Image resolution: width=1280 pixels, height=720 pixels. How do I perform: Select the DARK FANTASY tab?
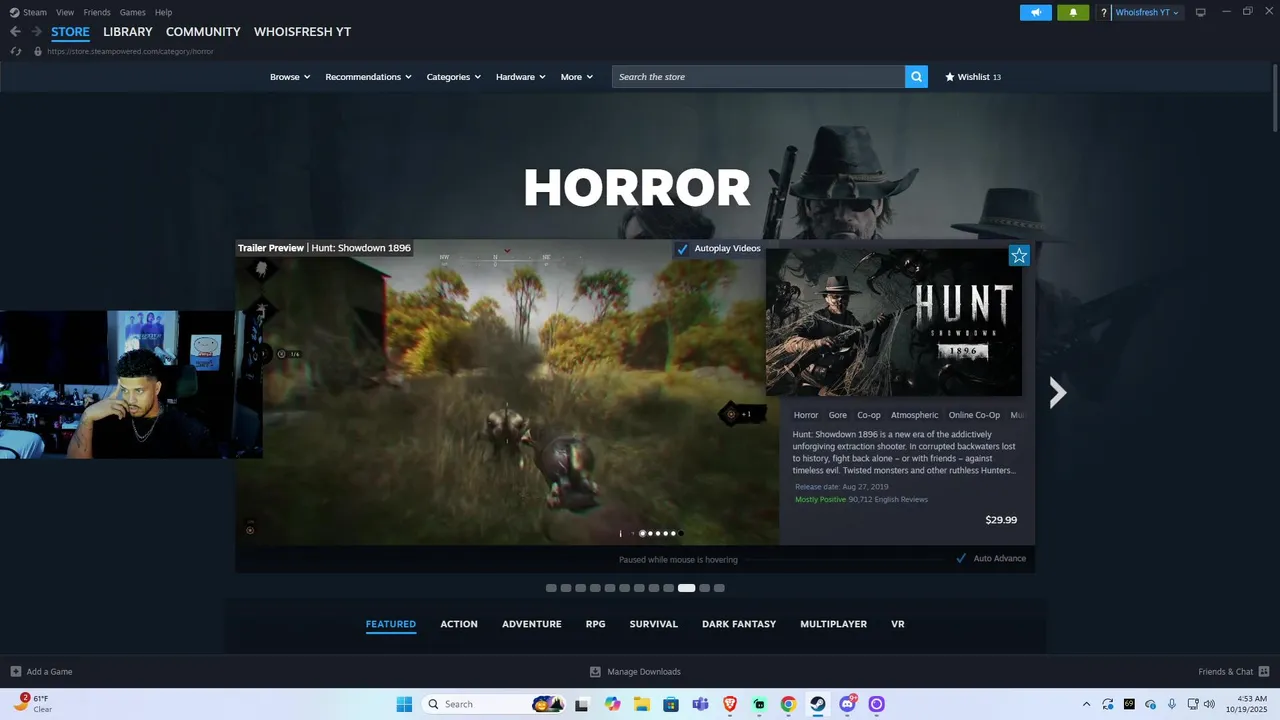coord(739,624)
